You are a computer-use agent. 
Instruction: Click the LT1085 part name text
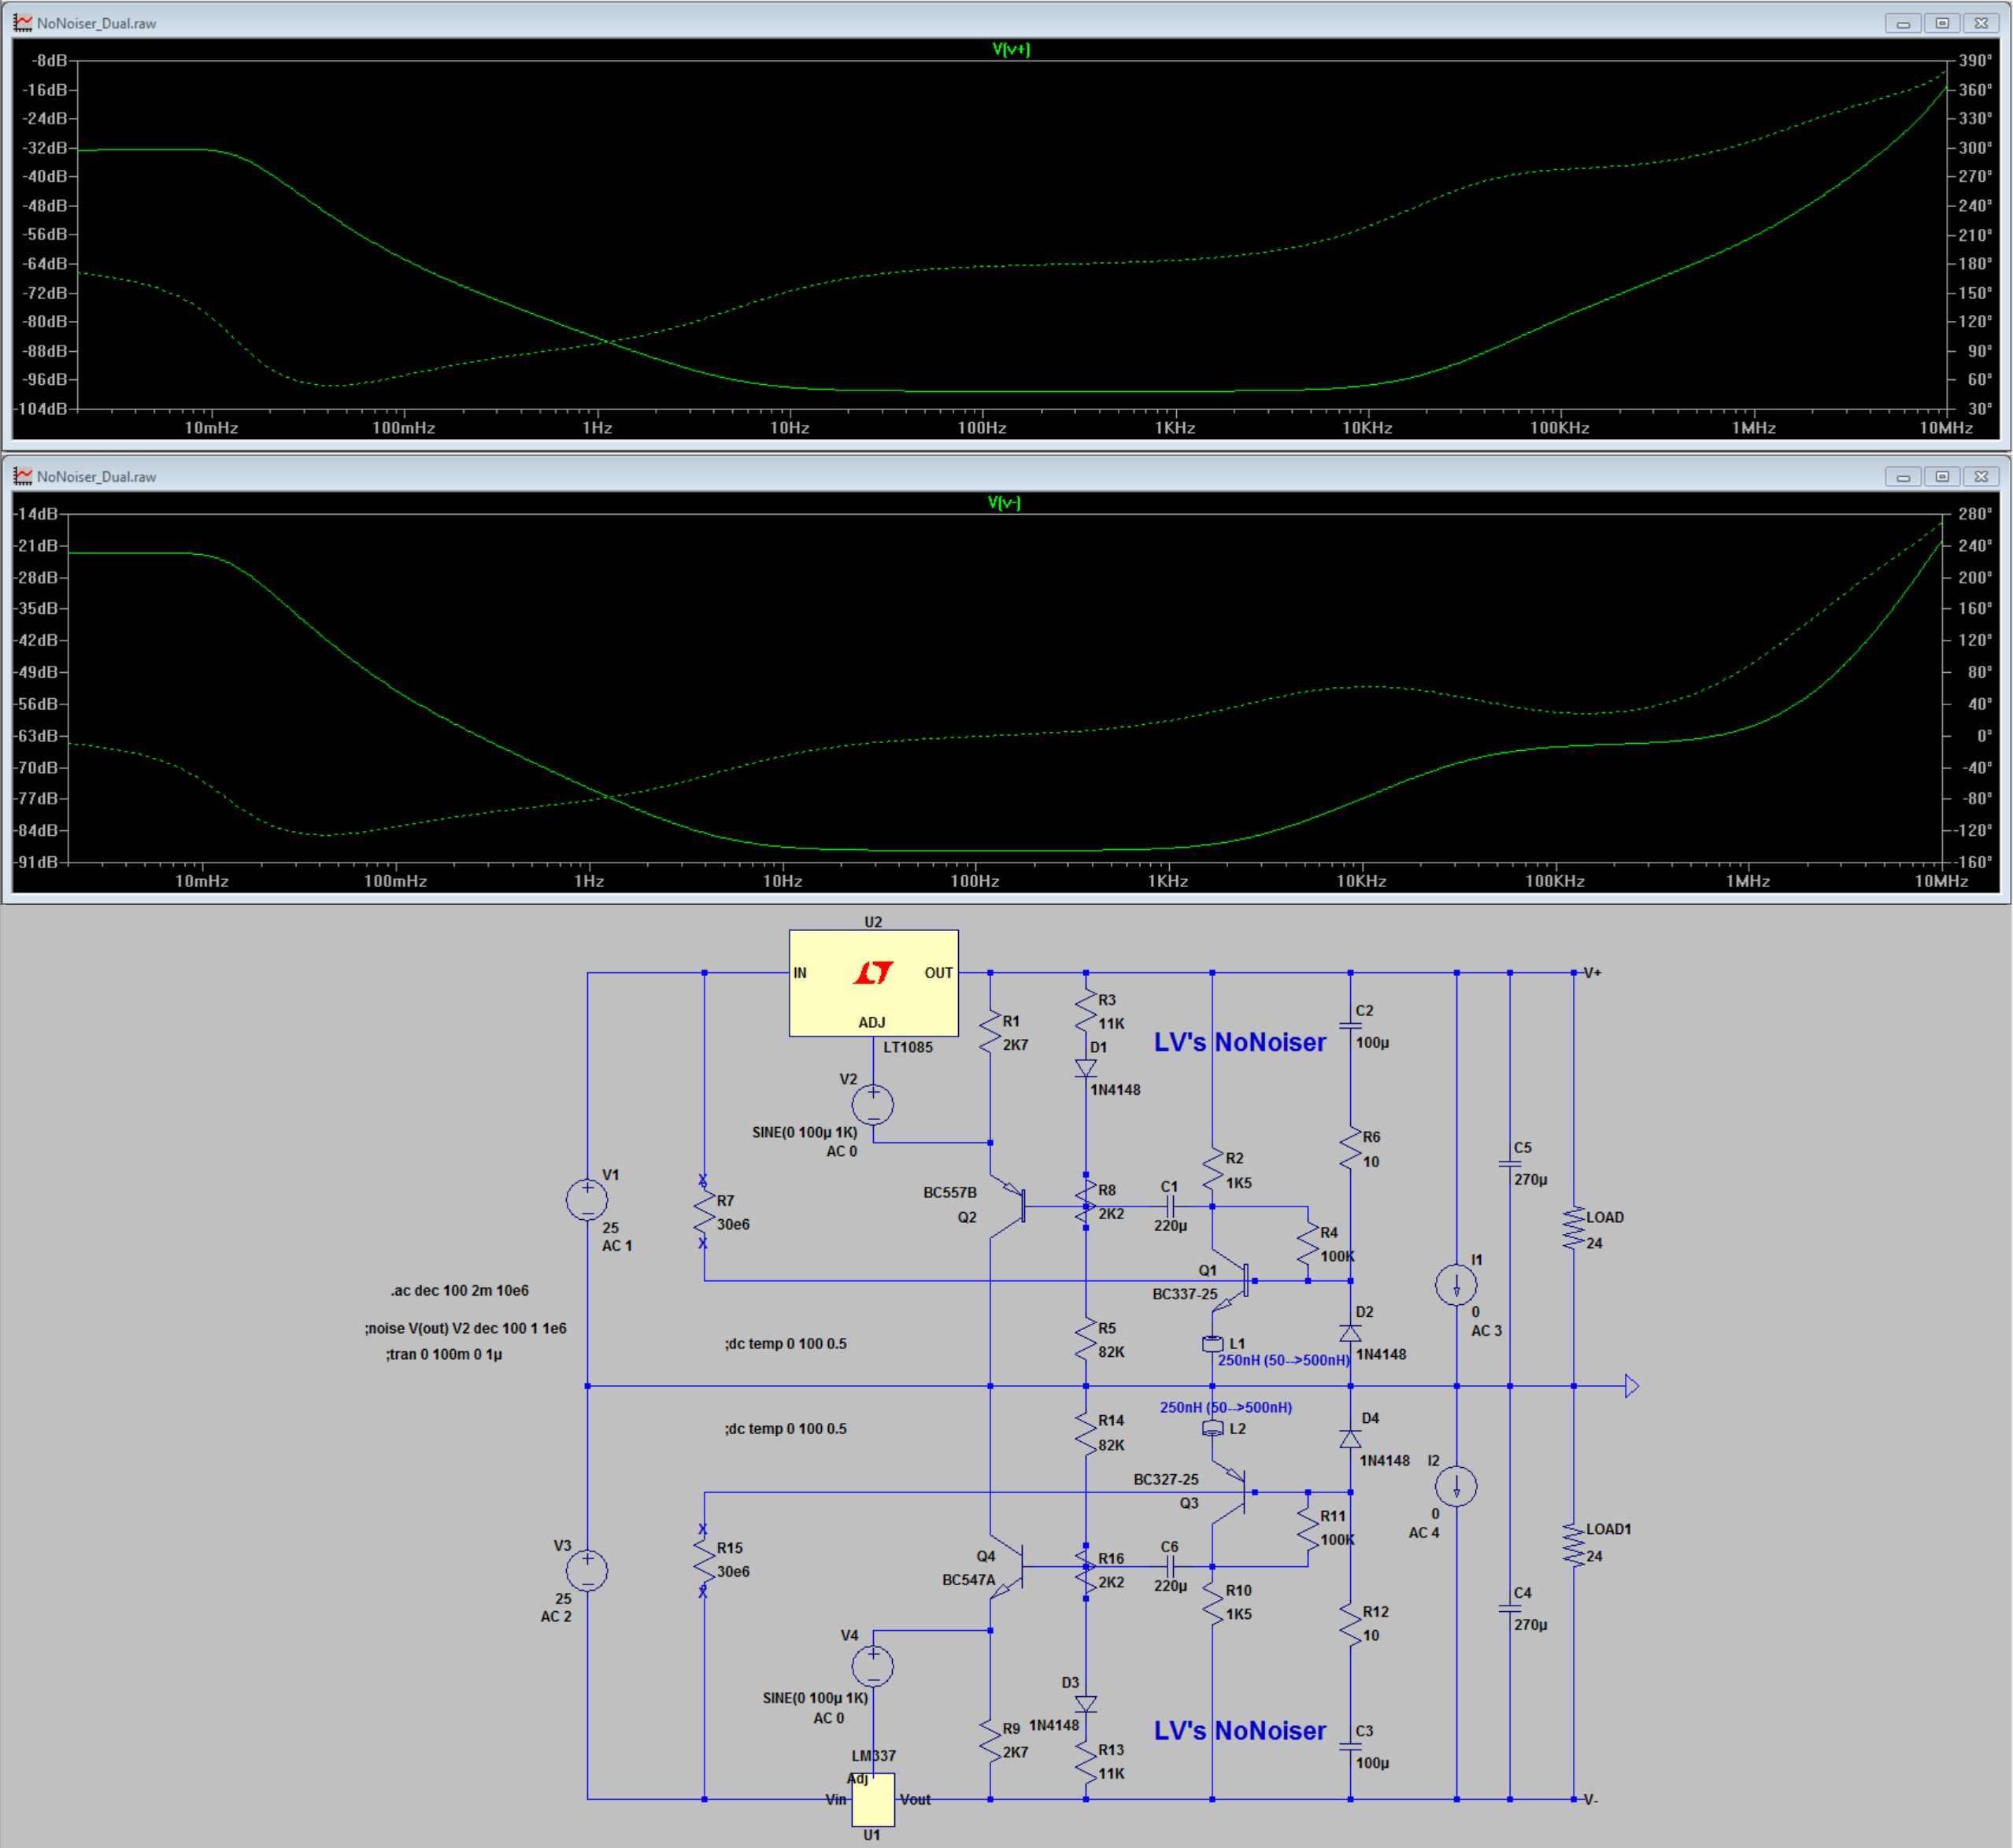pos(907,1047)
